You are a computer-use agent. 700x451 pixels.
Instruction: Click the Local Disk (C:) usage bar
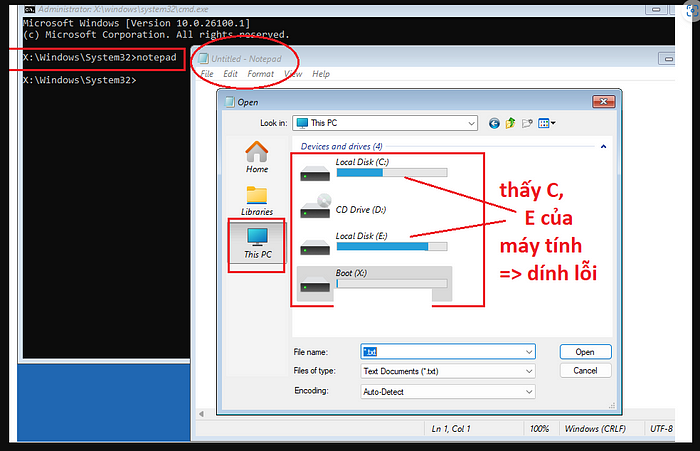(392, 173)
